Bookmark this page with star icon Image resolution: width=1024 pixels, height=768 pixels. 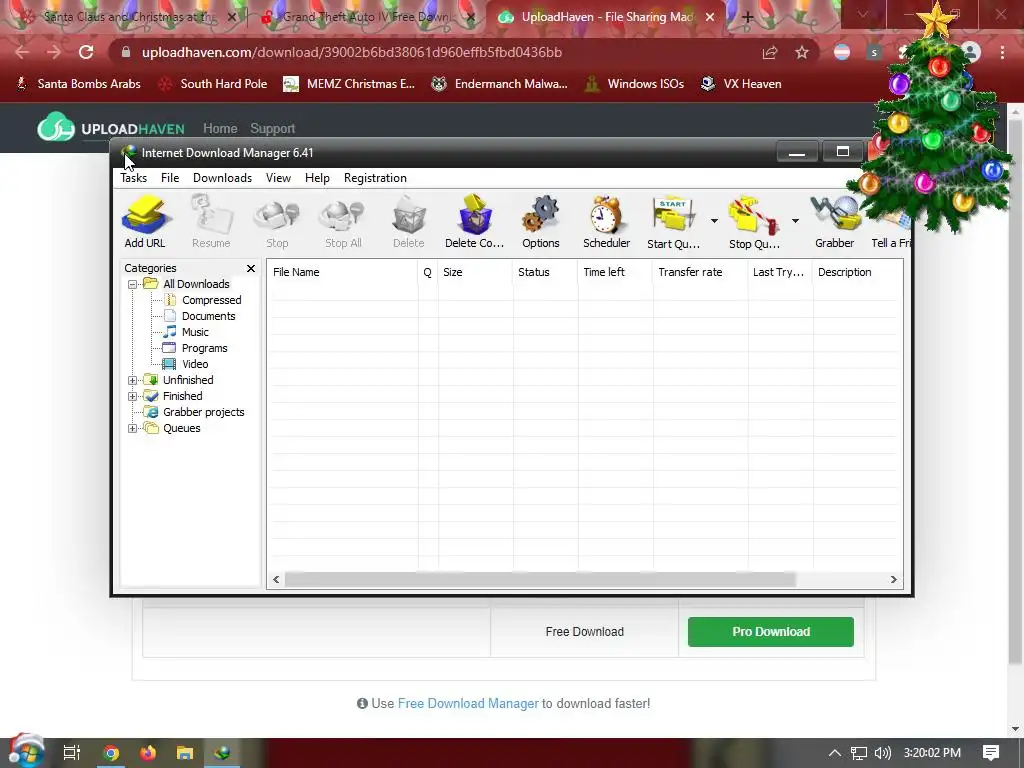point(802,52)
